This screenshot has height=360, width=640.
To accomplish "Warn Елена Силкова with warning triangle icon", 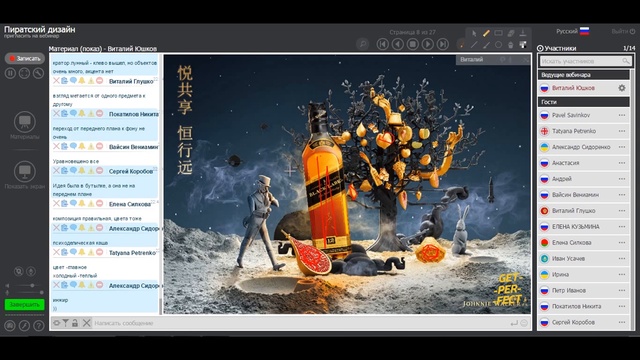I will coord(91,203).
